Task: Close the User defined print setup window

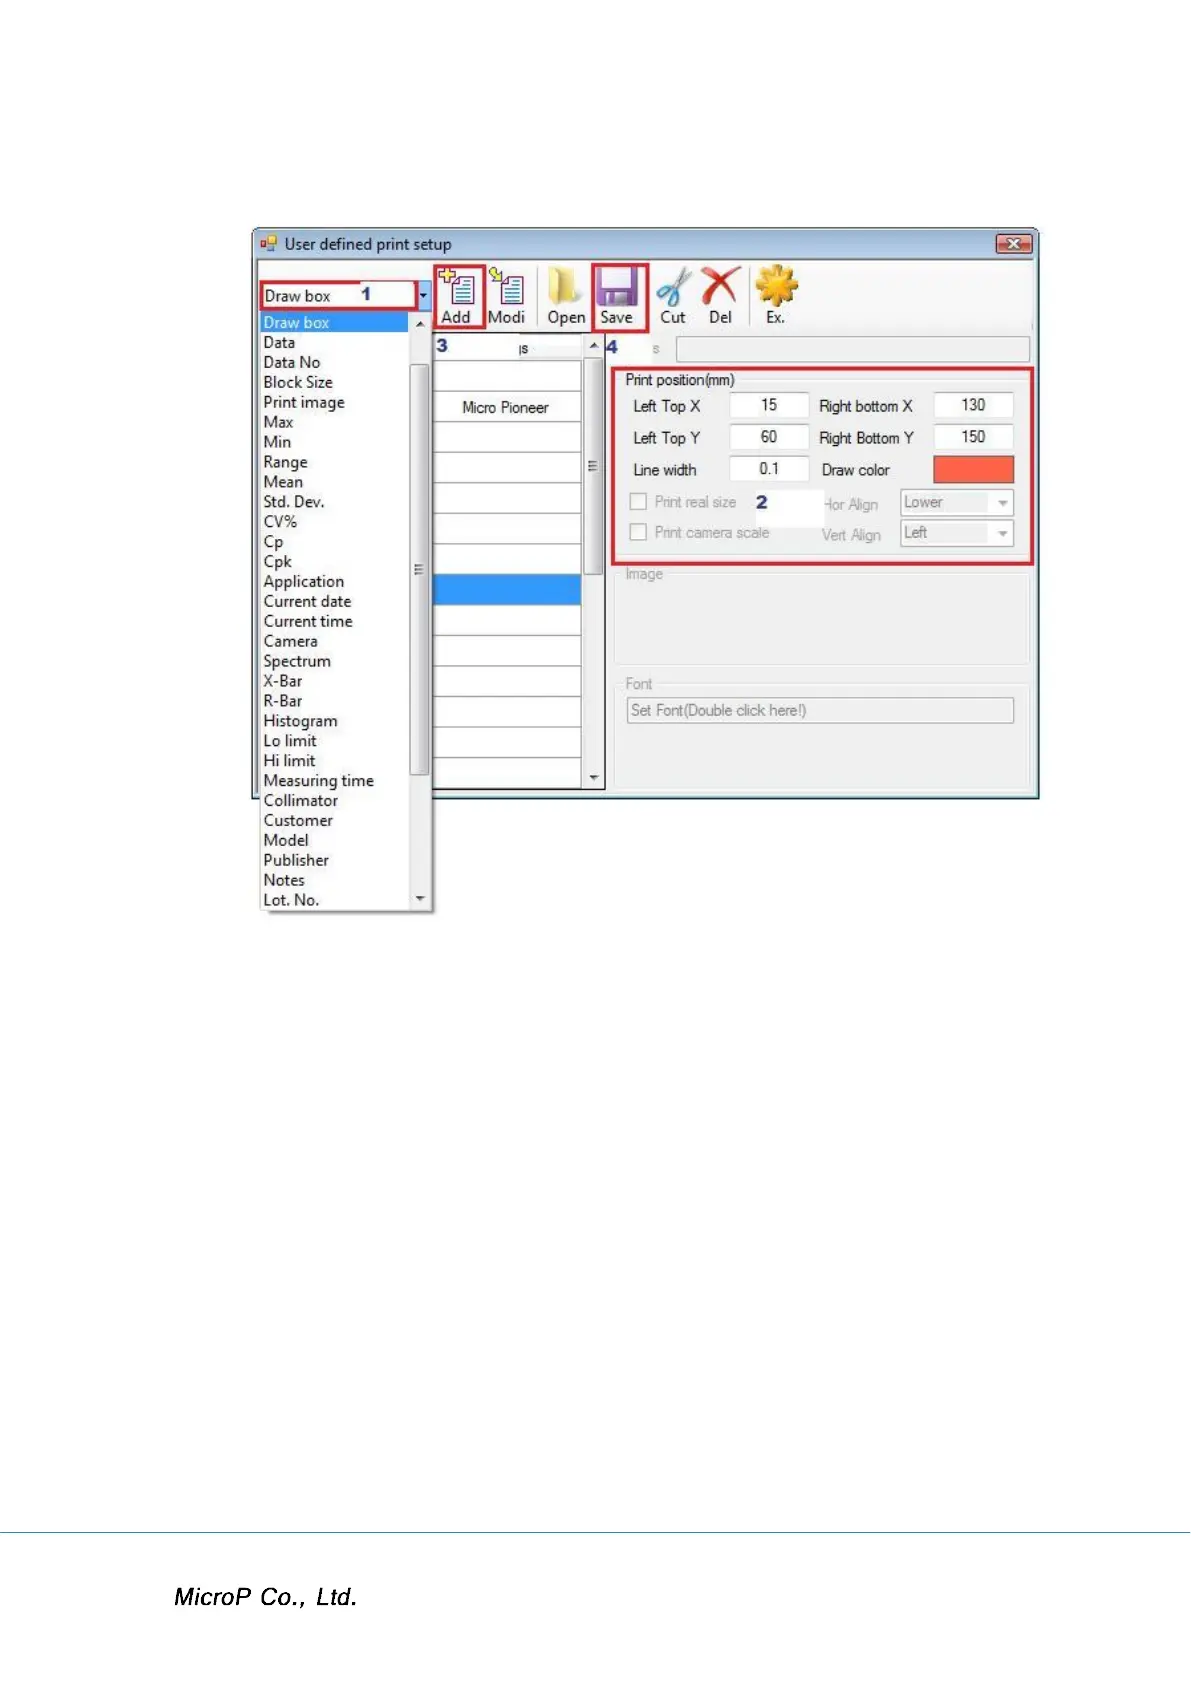Action: [1013, 243]
